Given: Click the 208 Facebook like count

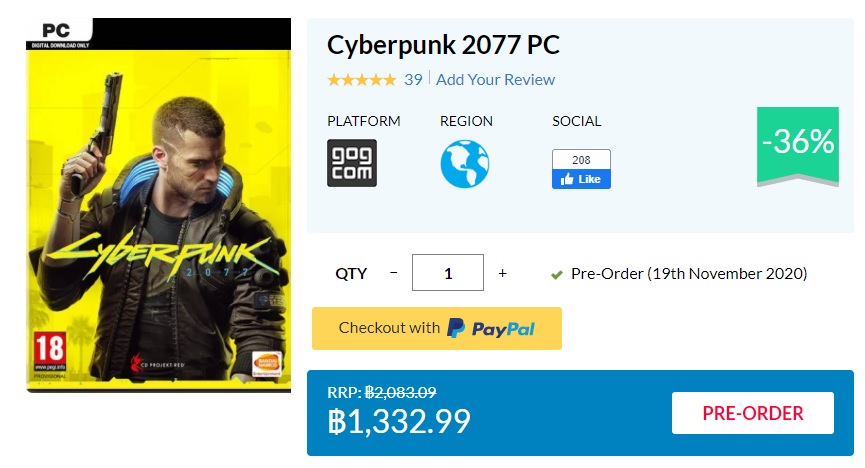Looking at the screenshot, I should coord(581,160).
